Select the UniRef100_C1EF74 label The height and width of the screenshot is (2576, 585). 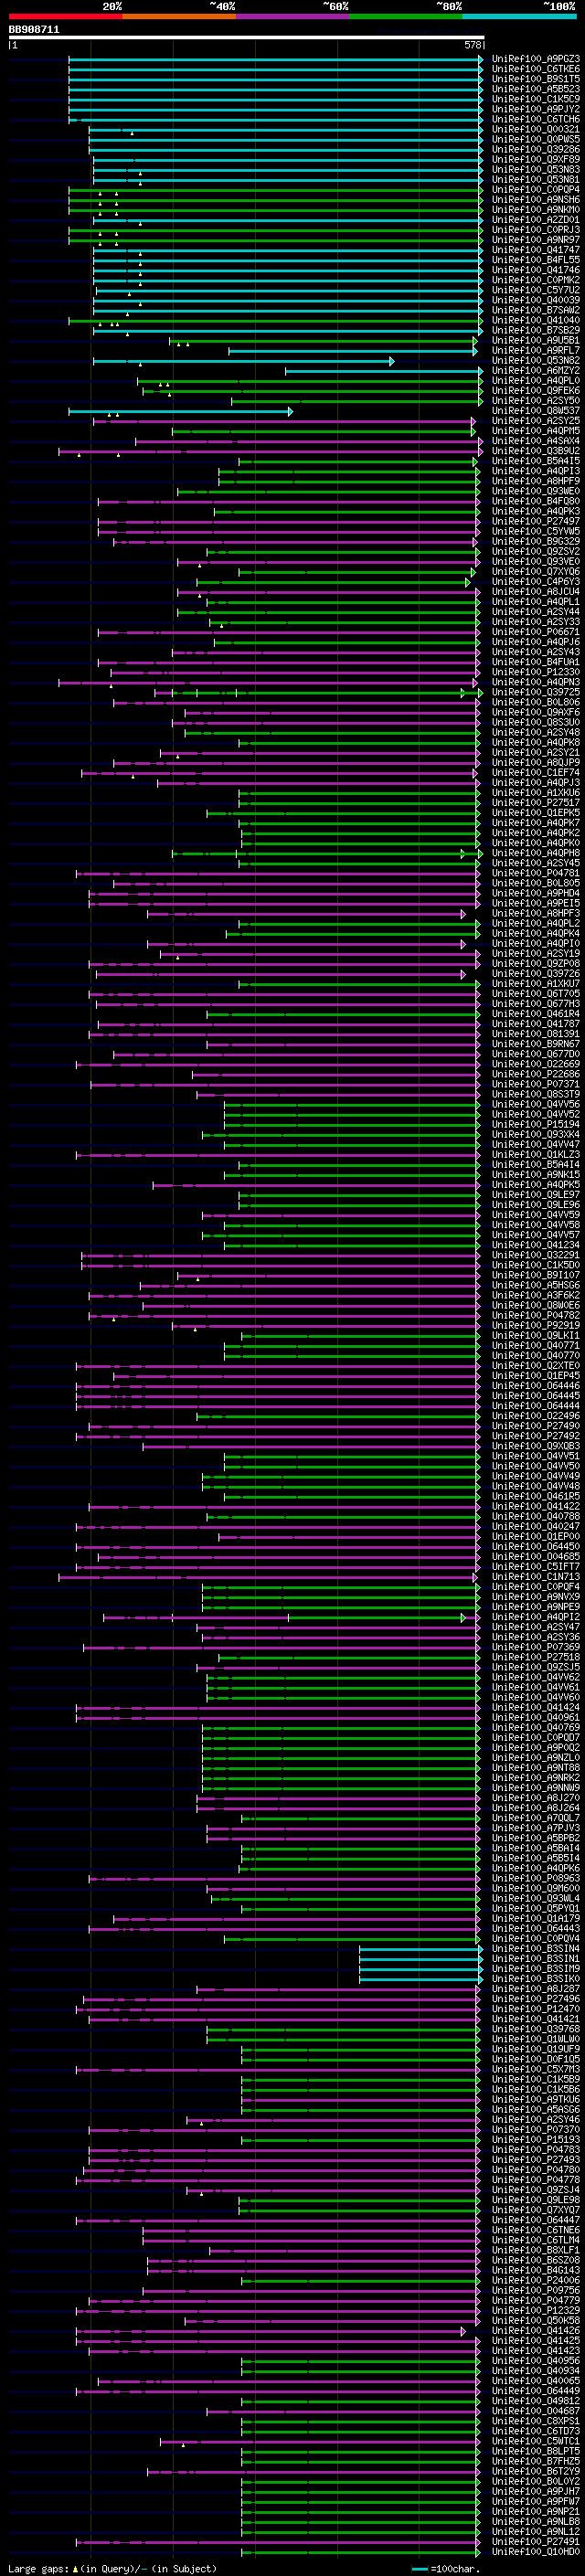[x=536, y=773]
